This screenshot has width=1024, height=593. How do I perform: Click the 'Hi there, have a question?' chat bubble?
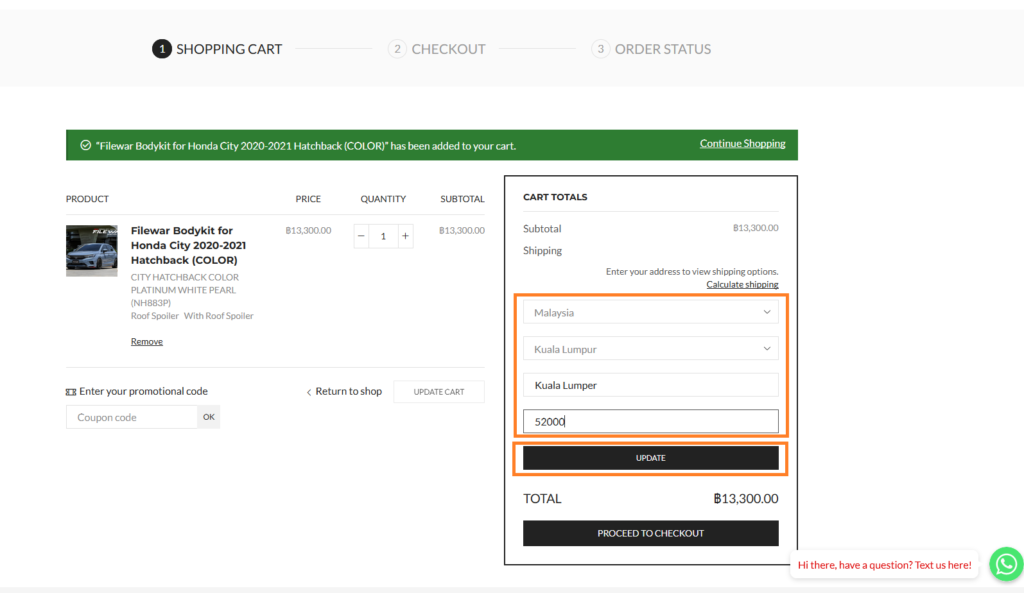click(884, 565)
